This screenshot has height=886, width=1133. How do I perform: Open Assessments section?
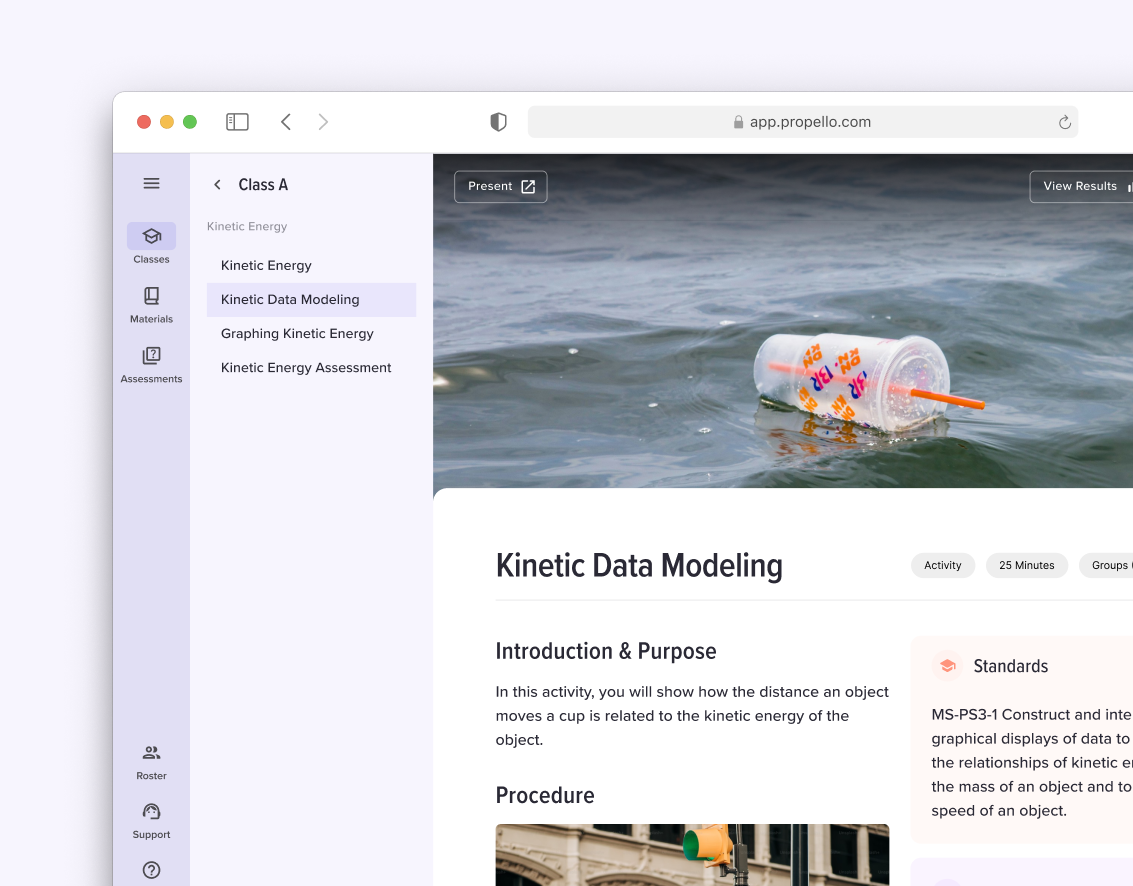[151, 364]
